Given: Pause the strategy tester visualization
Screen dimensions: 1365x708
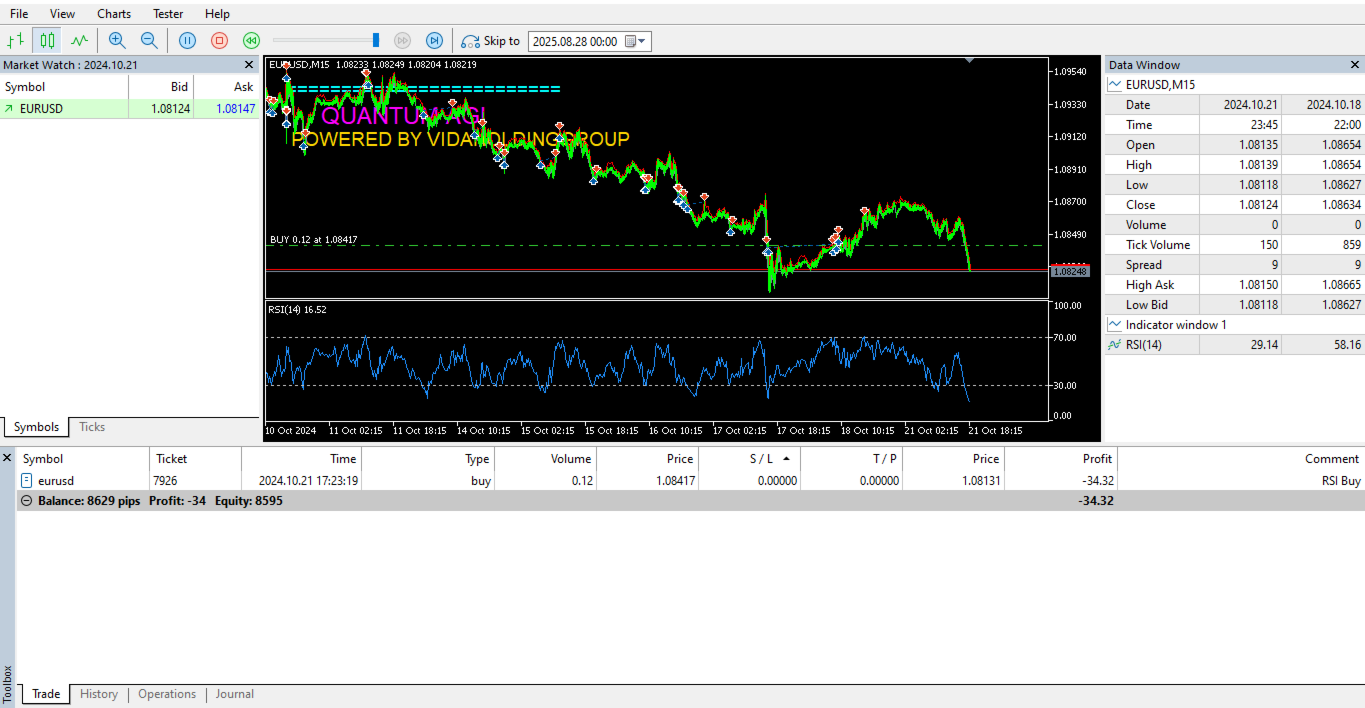Looking at the screenshot, I should [187, 40].
